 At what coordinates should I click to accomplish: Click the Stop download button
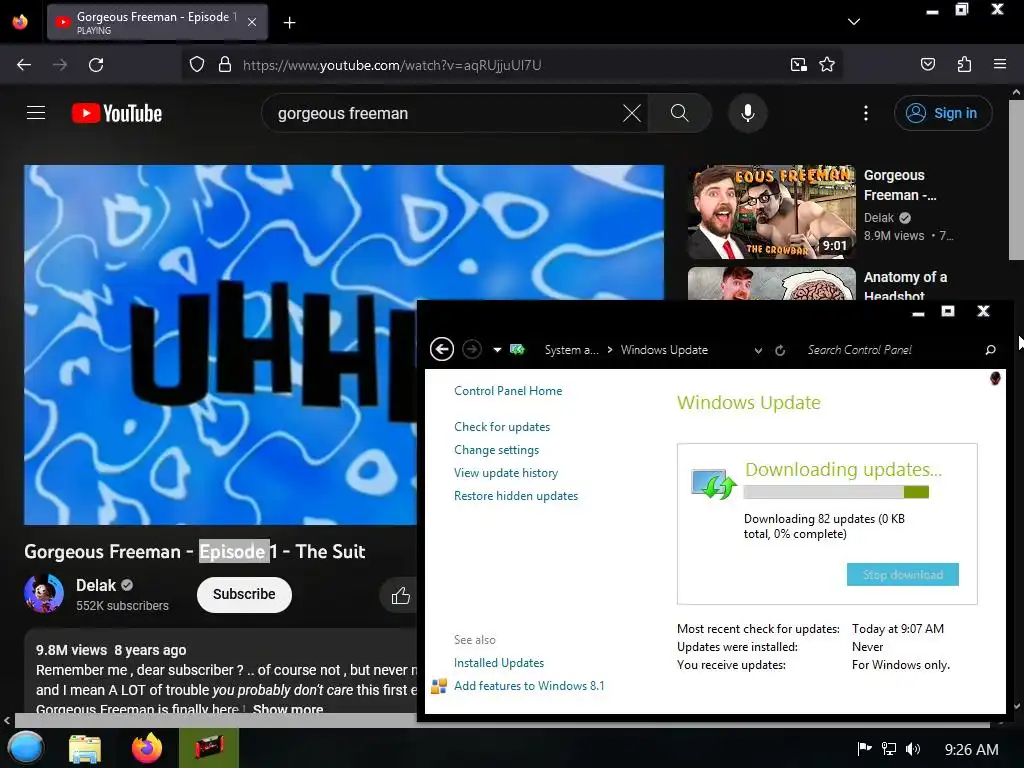[903, 575]
